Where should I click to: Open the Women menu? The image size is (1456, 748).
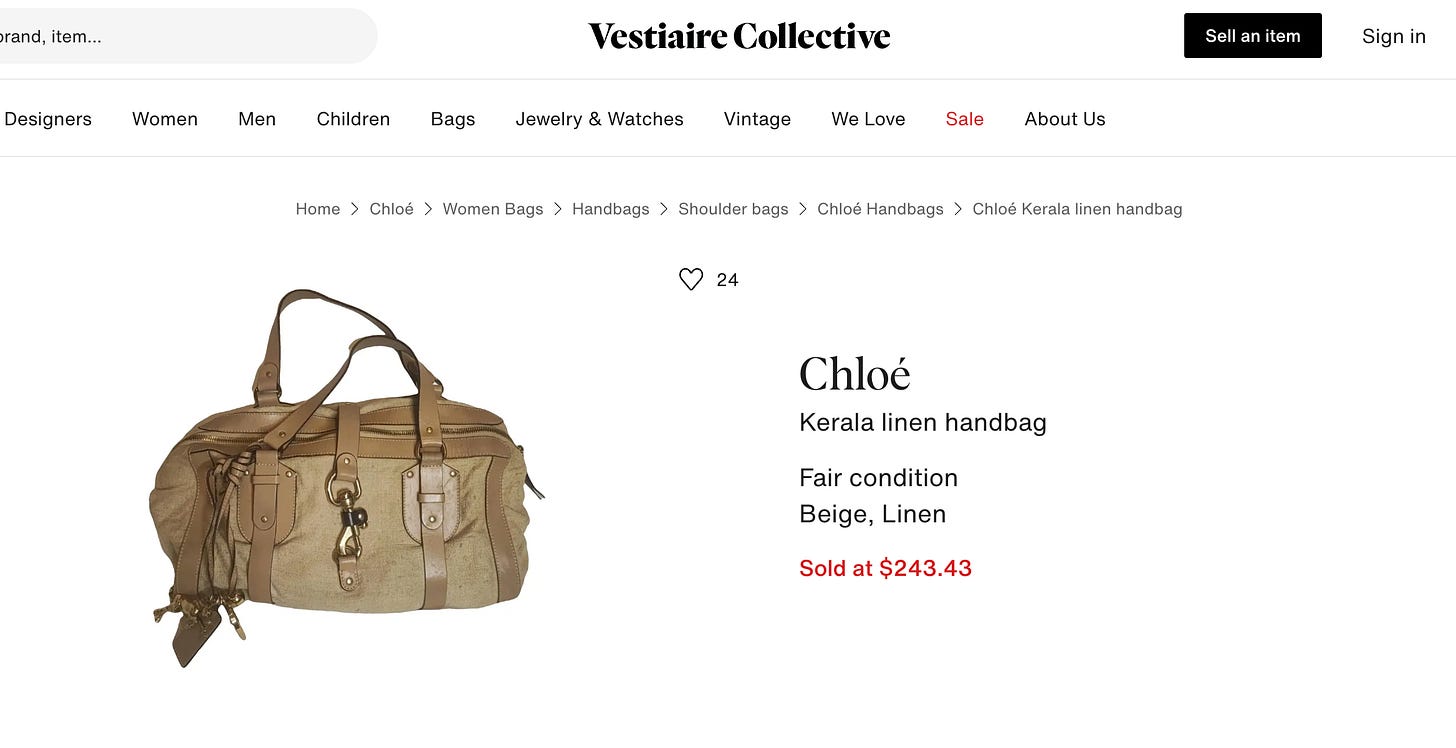(x=165, y=119)
